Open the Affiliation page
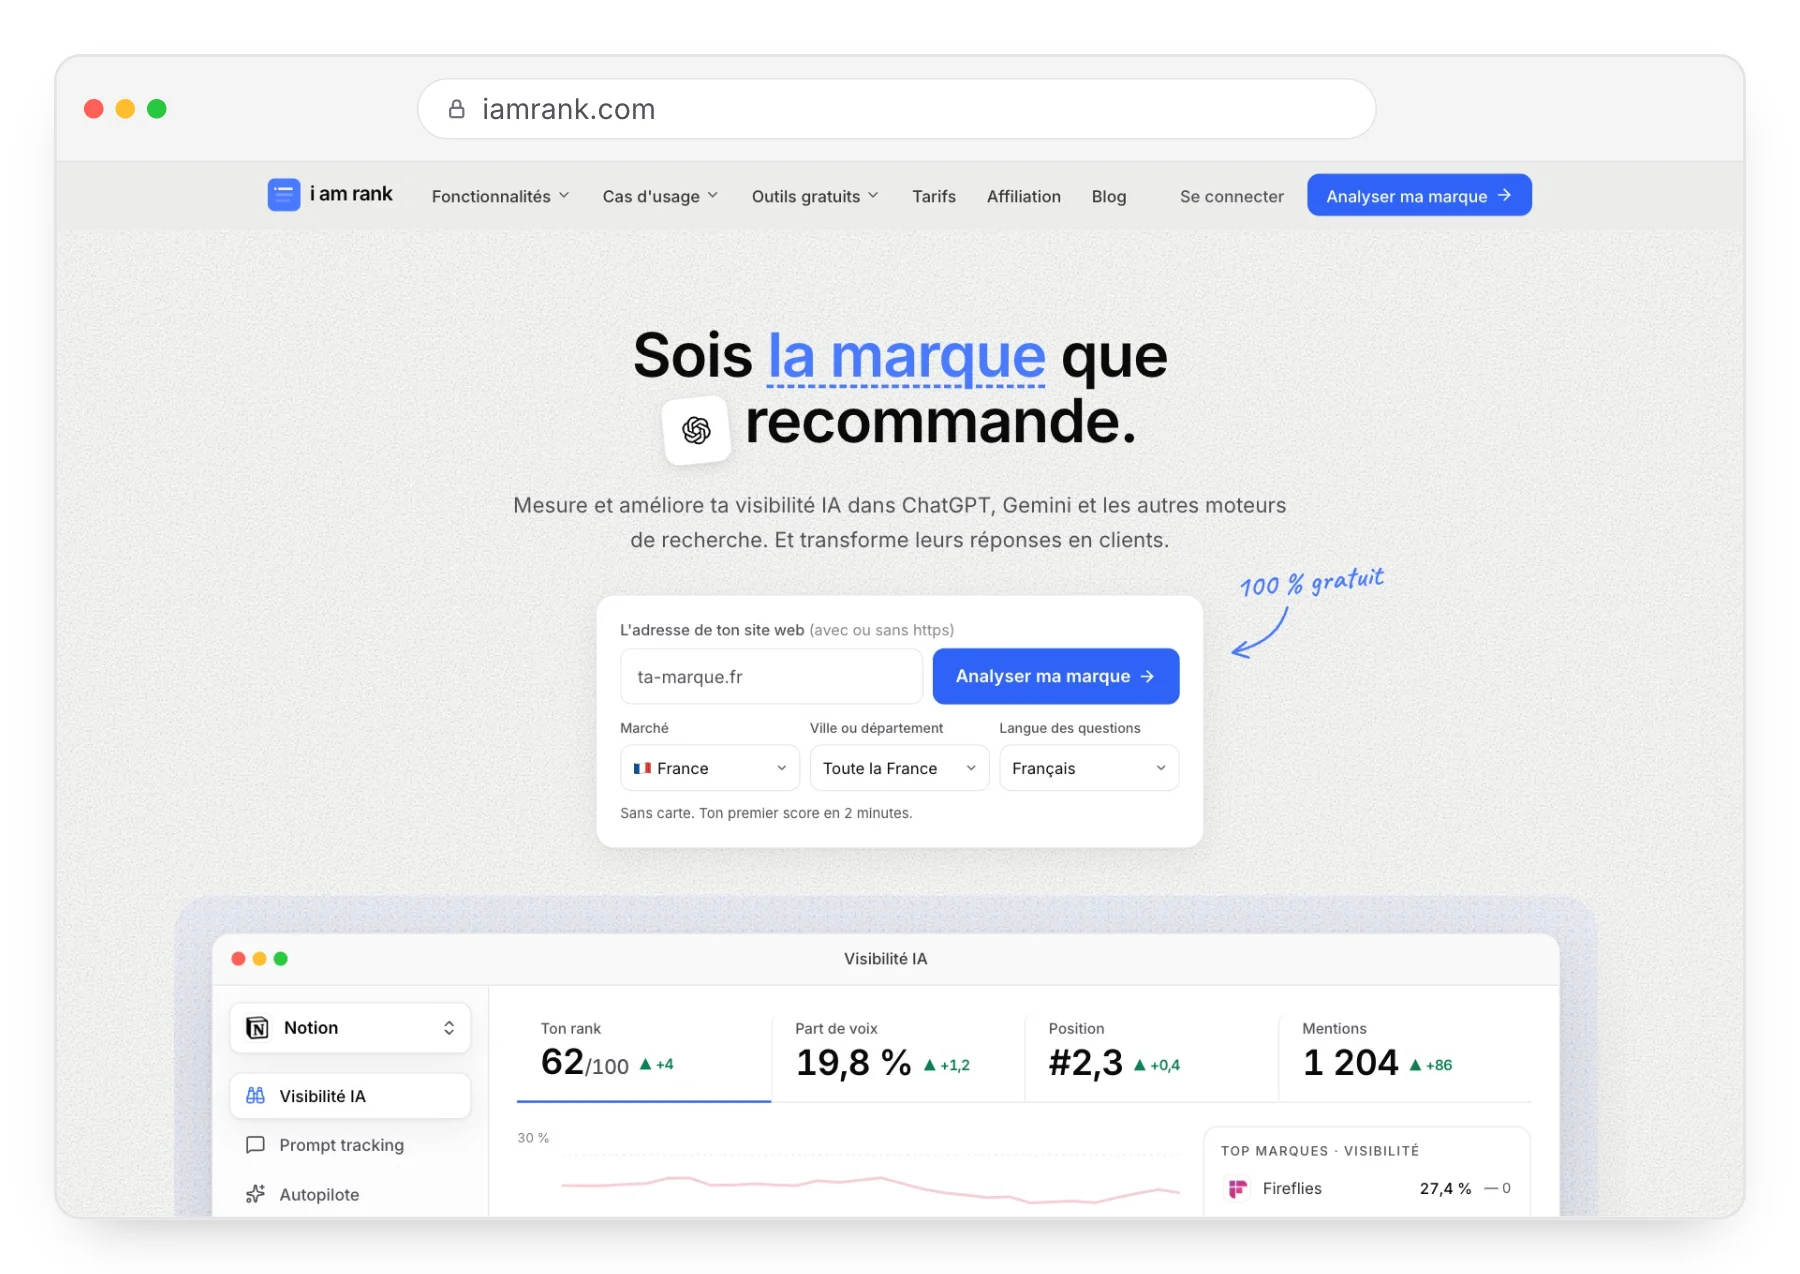 click(x=1024, y=196)
